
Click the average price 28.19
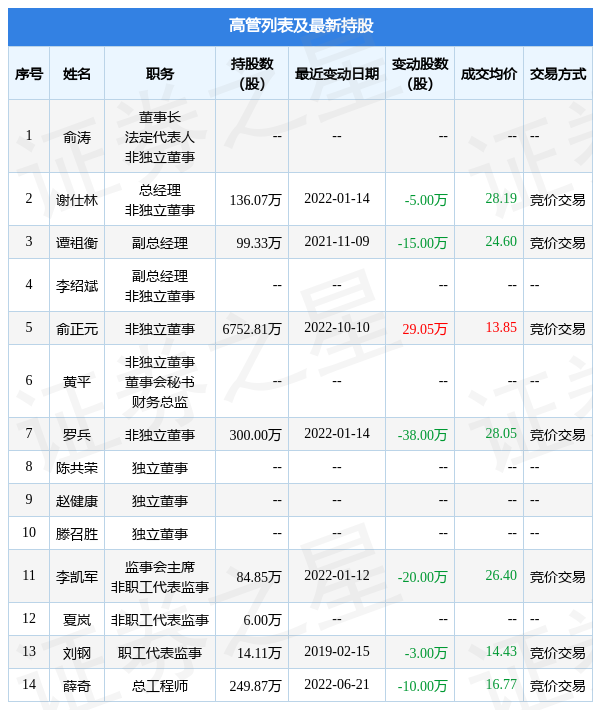click(x=501, y=198)
